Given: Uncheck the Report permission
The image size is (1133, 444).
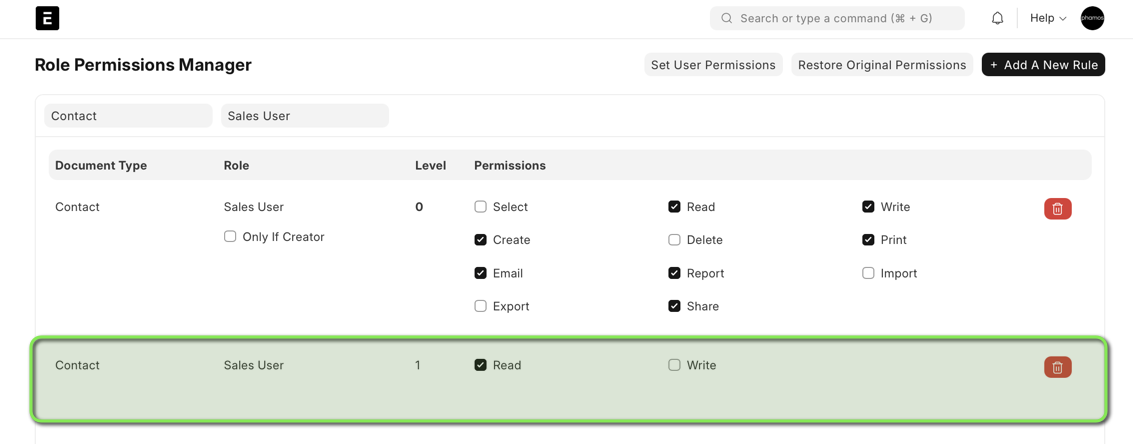Looking at the screenshot, I should tap(674, 273).
